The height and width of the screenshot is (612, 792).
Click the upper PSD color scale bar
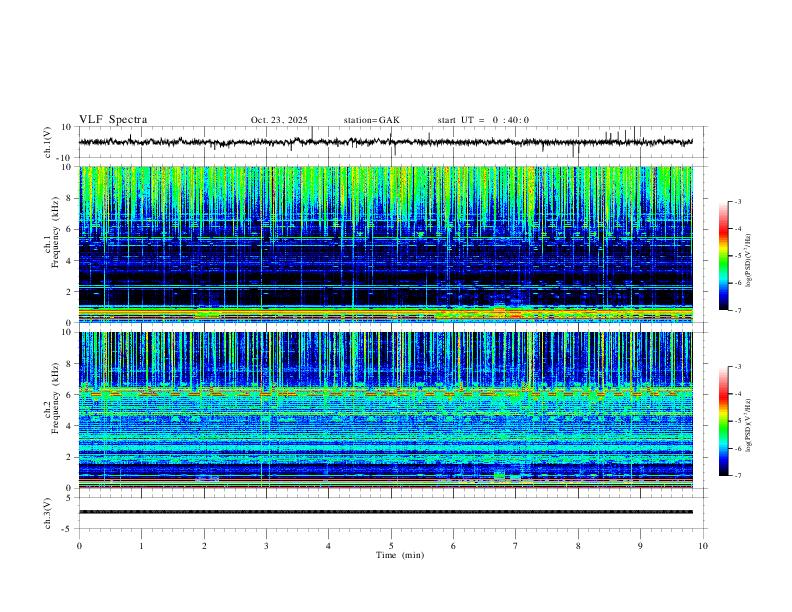(x=723, y=256)
